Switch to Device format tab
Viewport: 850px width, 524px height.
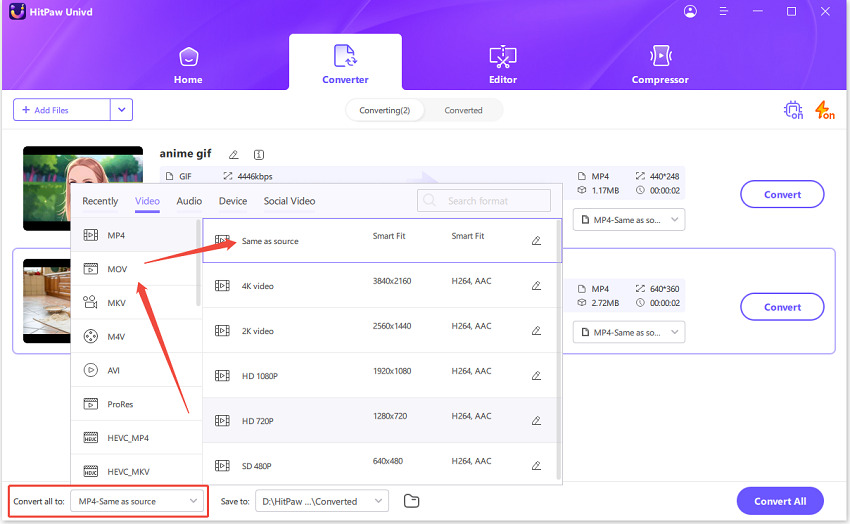[233, 201]
